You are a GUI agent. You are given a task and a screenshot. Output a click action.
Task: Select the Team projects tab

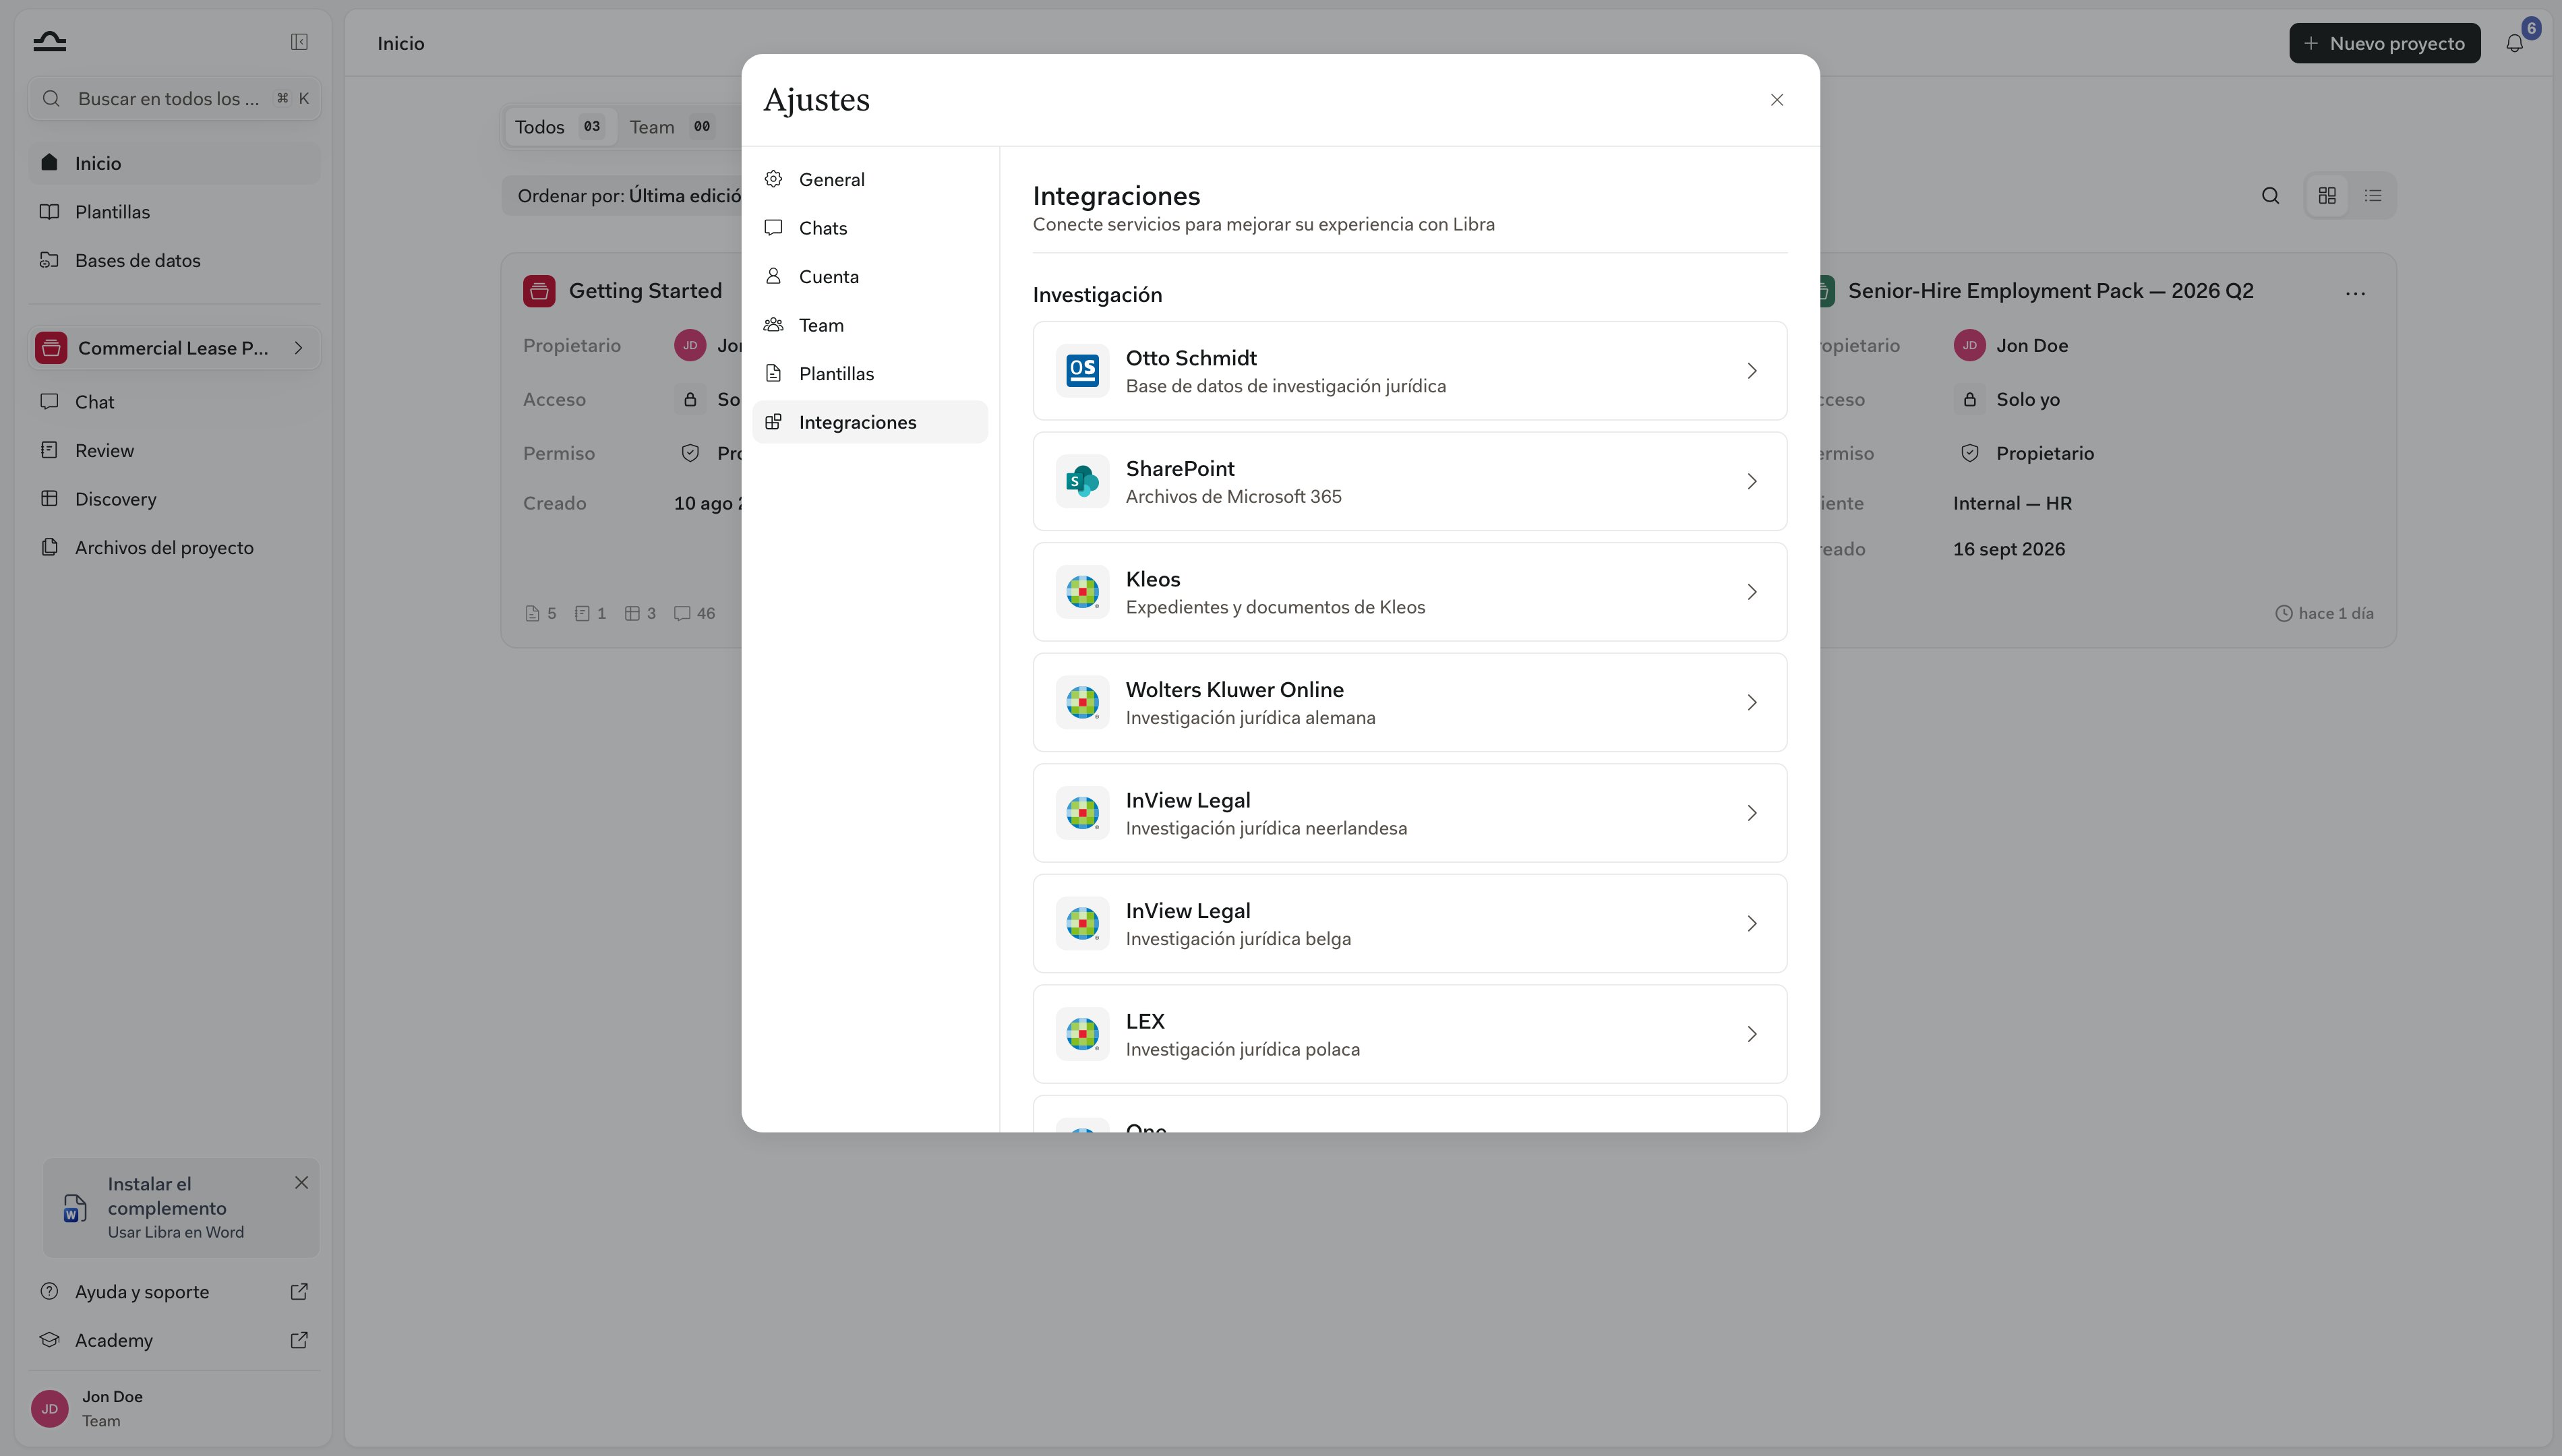click(672, 127)
